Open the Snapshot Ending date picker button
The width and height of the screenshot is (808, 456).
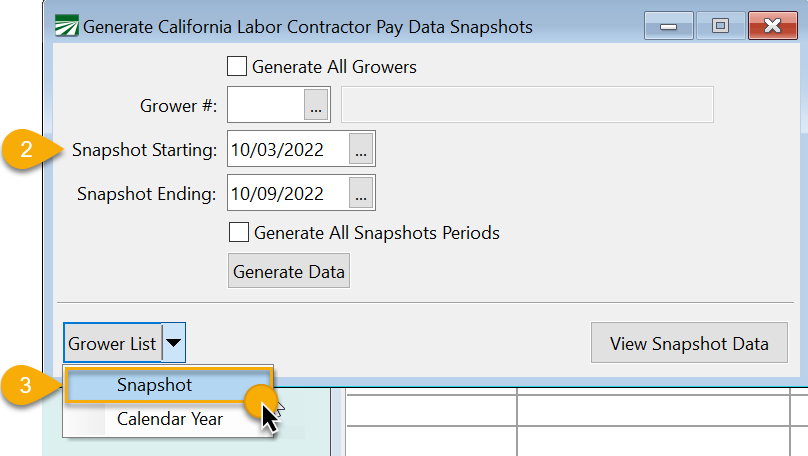(x=361, y=193)
